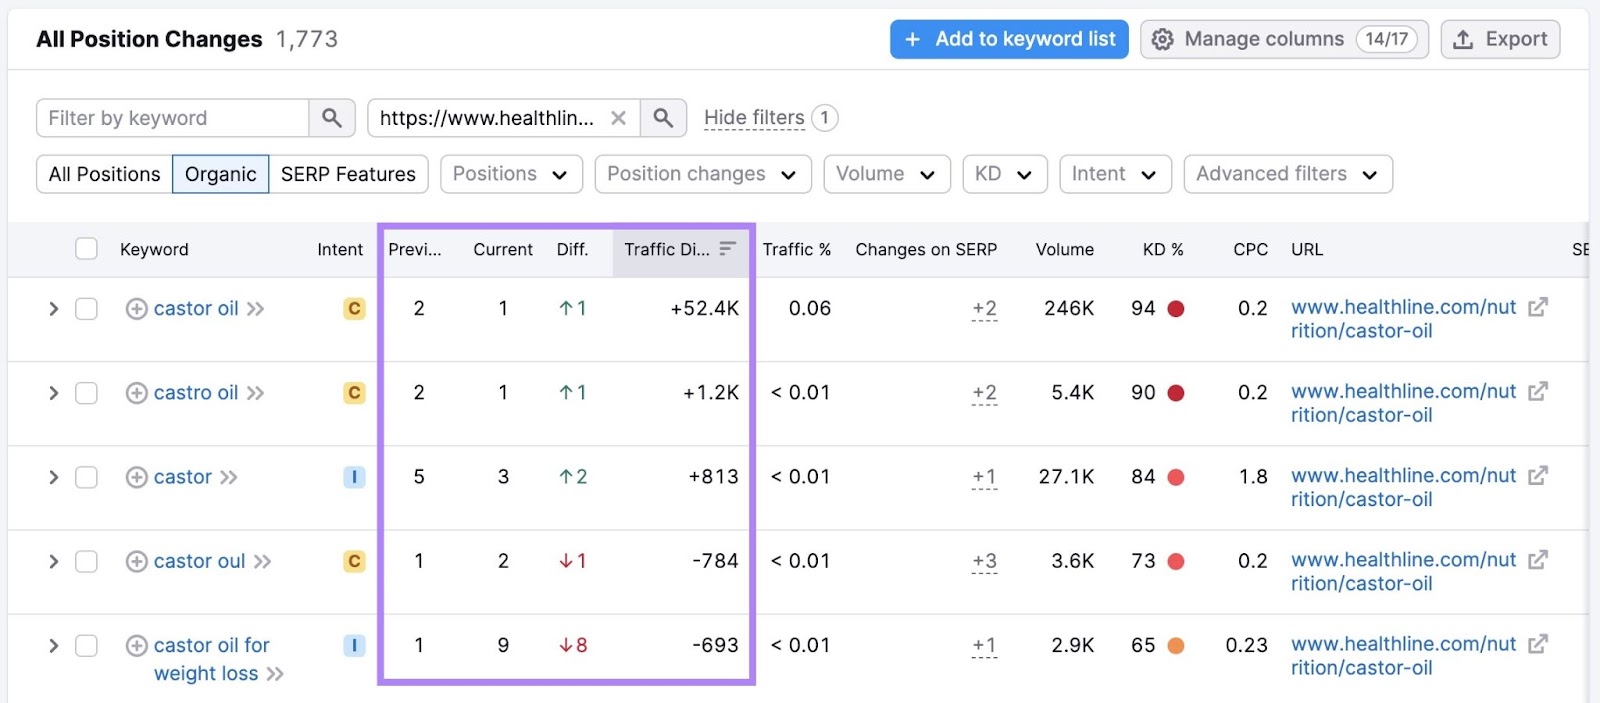Screen dimensions: 1600x703
Task: Expand the Advanced filters dropdown
Action: click(x=1287, y=174)
